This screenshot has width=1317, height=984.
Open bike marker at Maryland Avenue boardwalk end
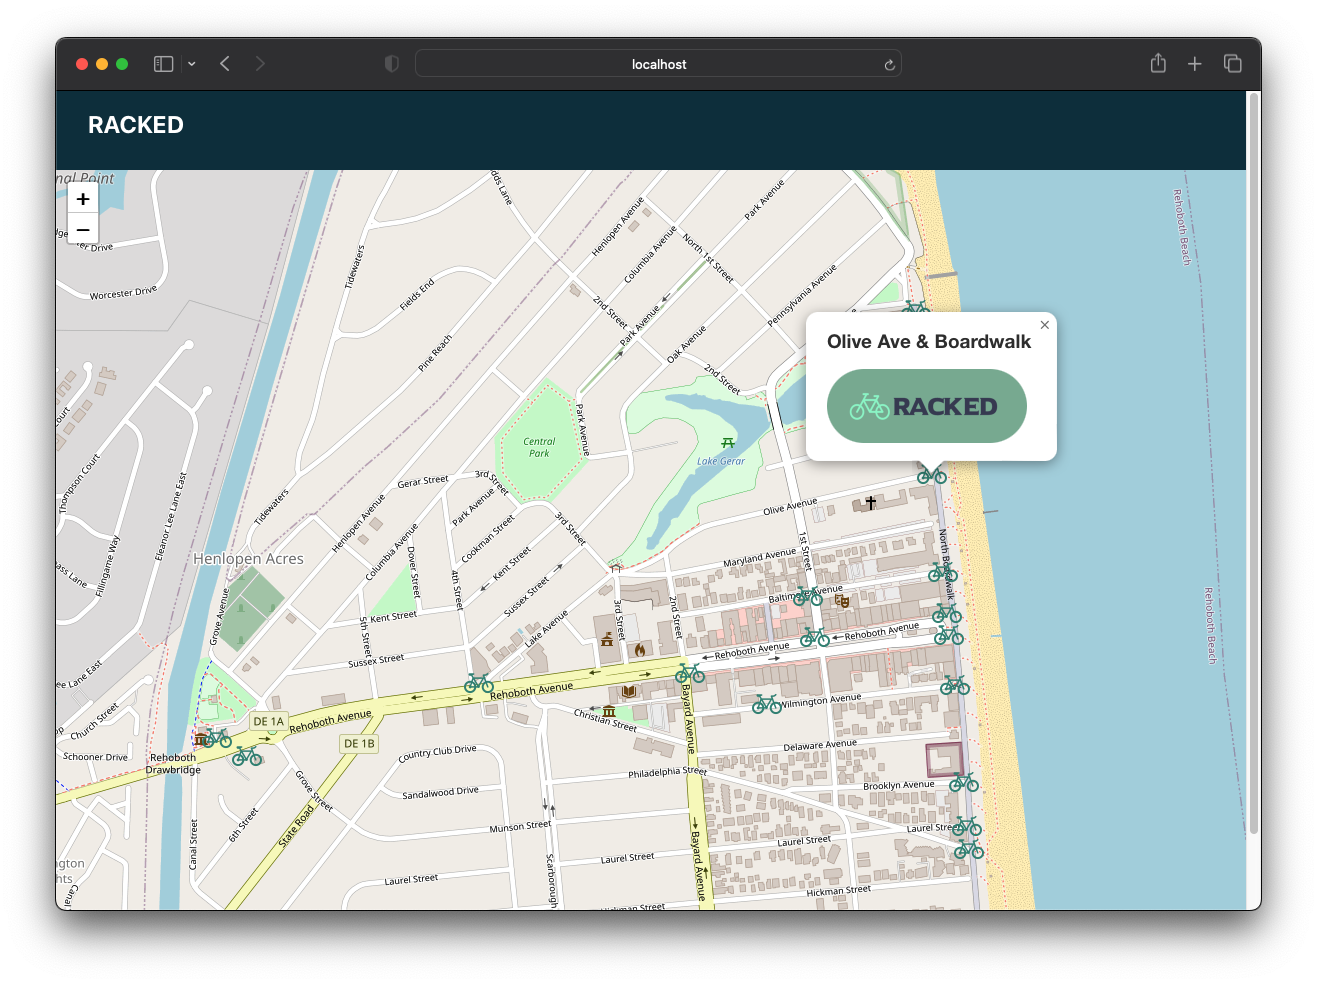943,573
